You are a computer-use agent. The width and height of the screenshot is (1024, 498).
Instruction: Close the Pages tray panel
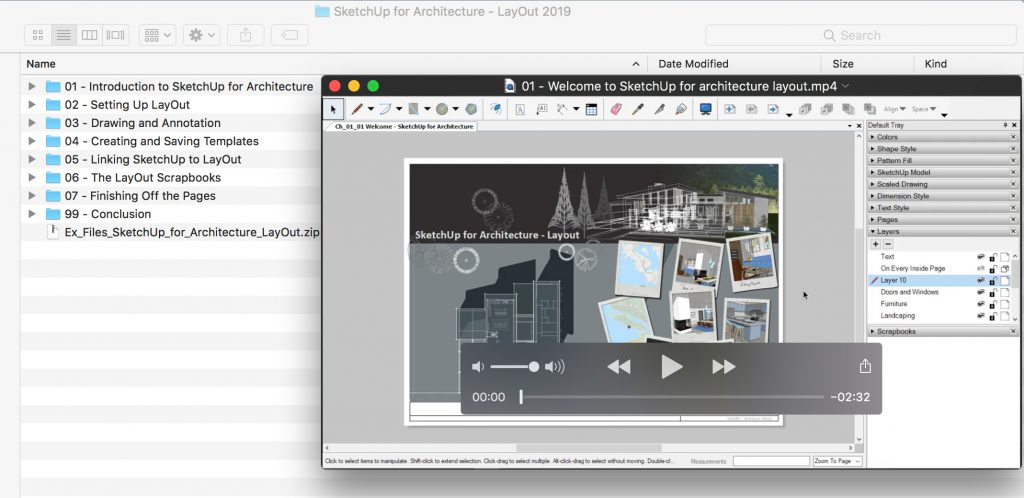coord(1013,219)
